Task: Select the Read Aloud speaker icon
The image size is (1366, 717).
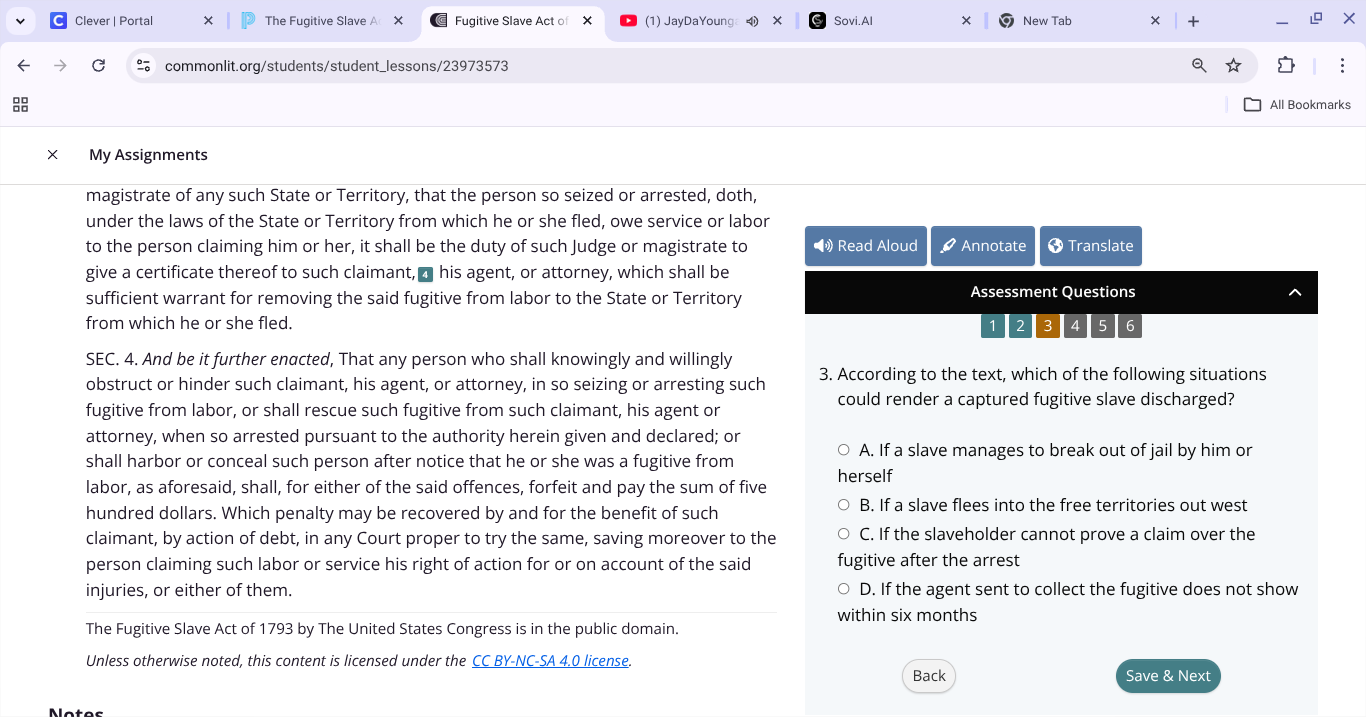Action: pyautogui.click(x=822, y=245)
